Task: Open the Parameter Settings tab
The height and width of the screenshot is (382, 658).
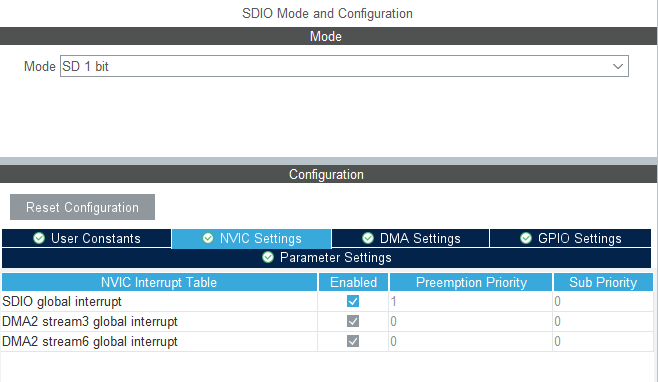Action: pos(326,257)
